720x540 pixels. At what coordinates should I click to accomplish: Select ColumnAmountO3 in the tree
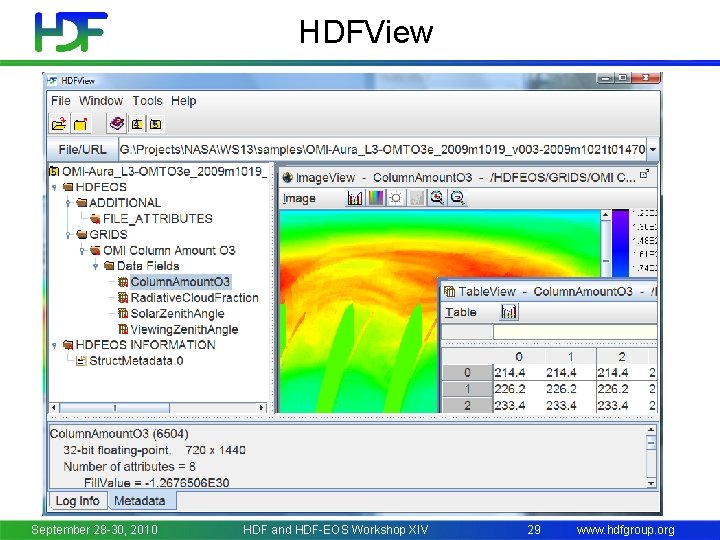pyautogui.click(x=180, y=282)
